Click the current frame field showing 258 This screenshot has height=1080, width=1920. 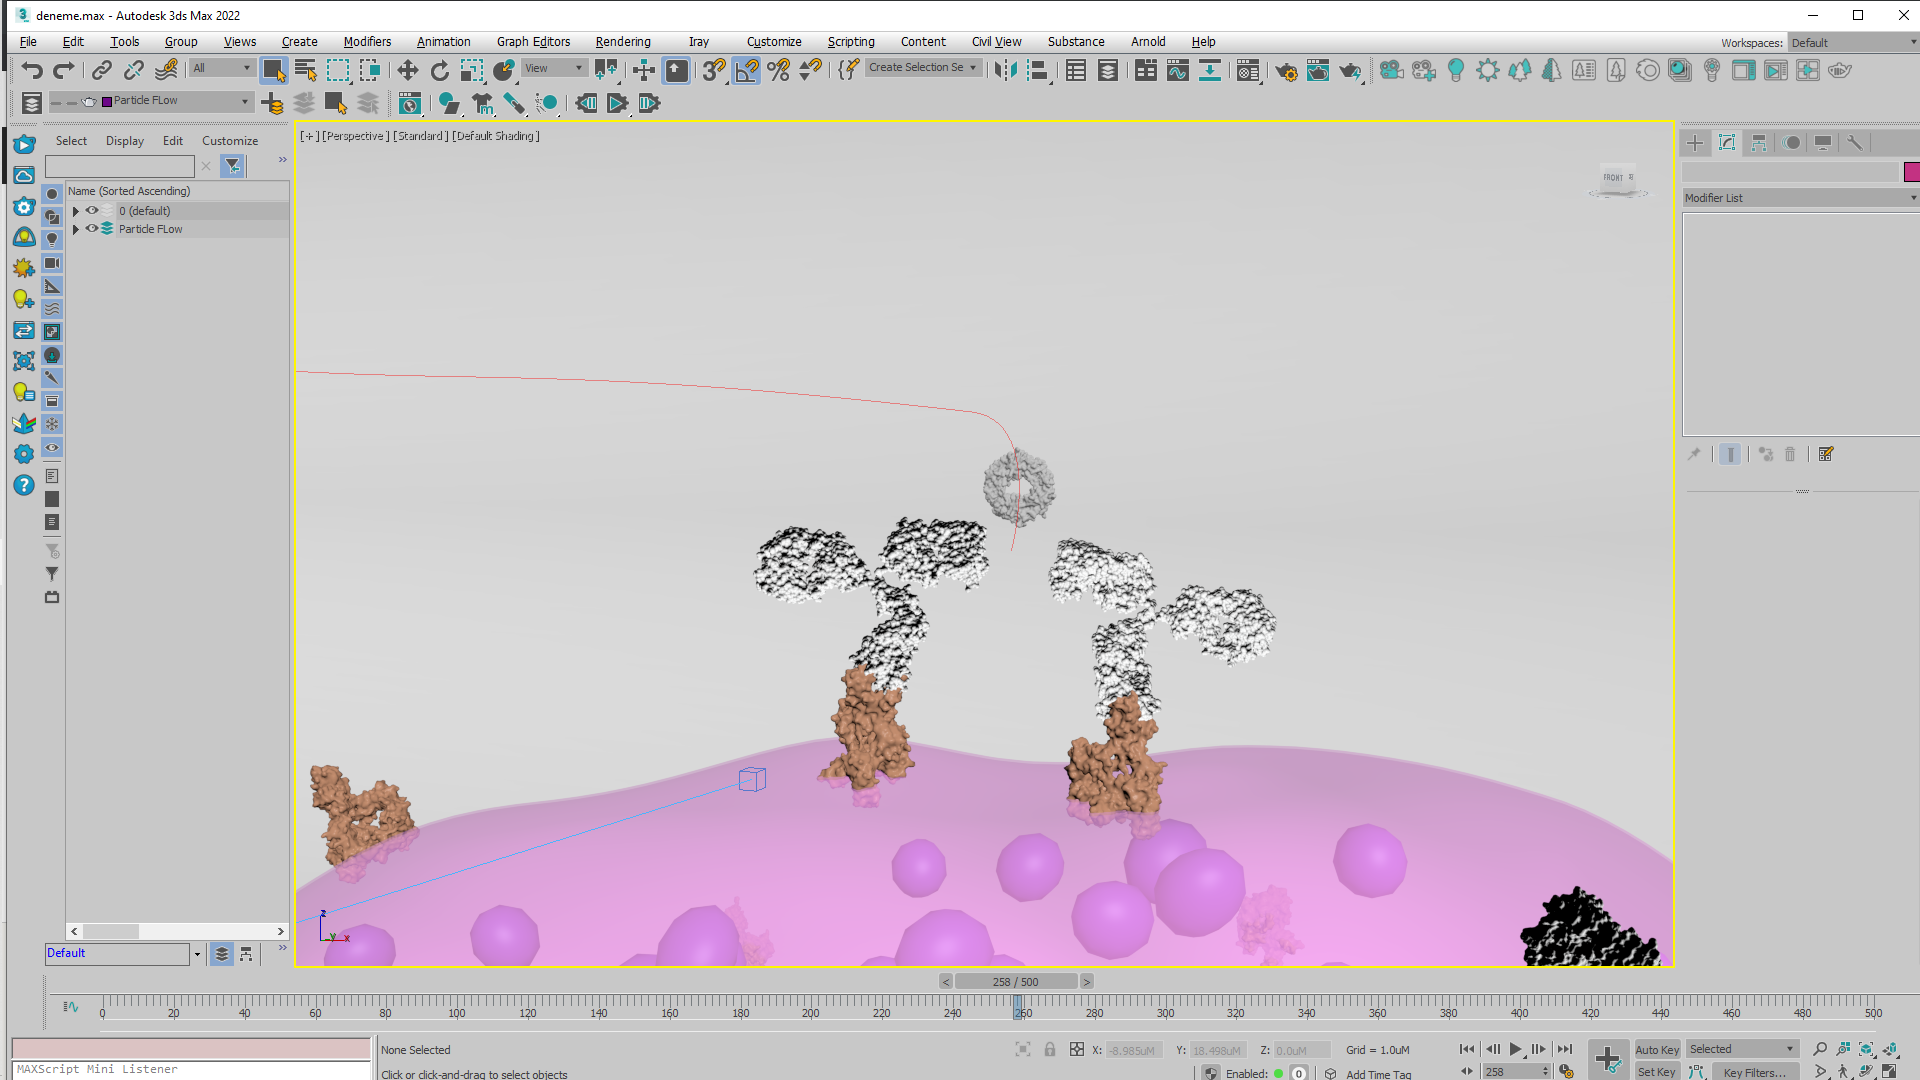pyautogui.click(x=1507, y=1070)
